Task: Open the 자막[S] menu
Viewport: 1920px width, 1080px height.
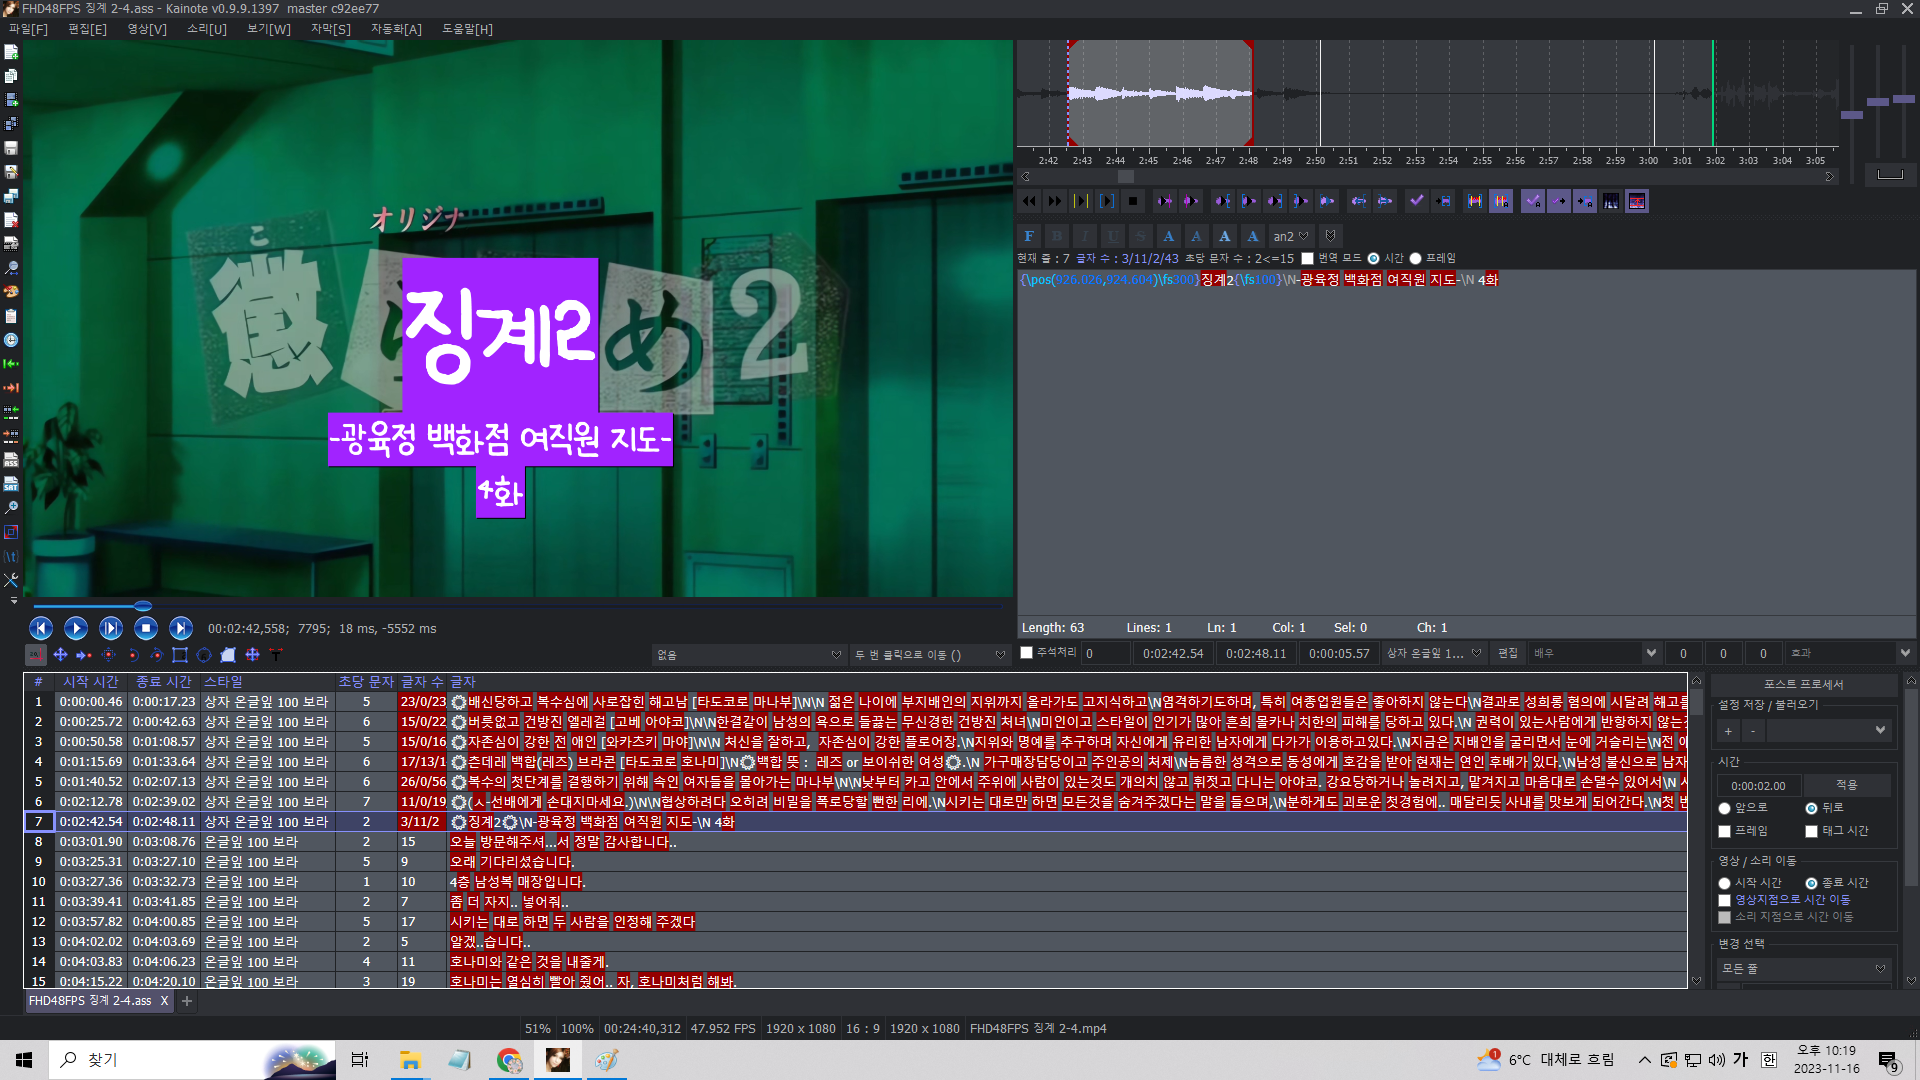Action: pyautogui.click(x=331, y=29)
